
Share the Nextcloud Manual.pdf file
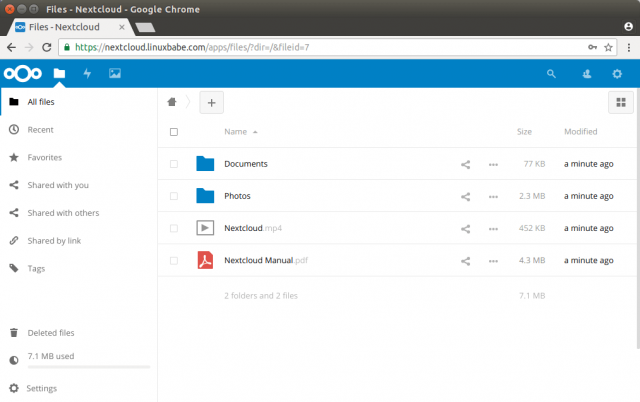tap(465, 261)
